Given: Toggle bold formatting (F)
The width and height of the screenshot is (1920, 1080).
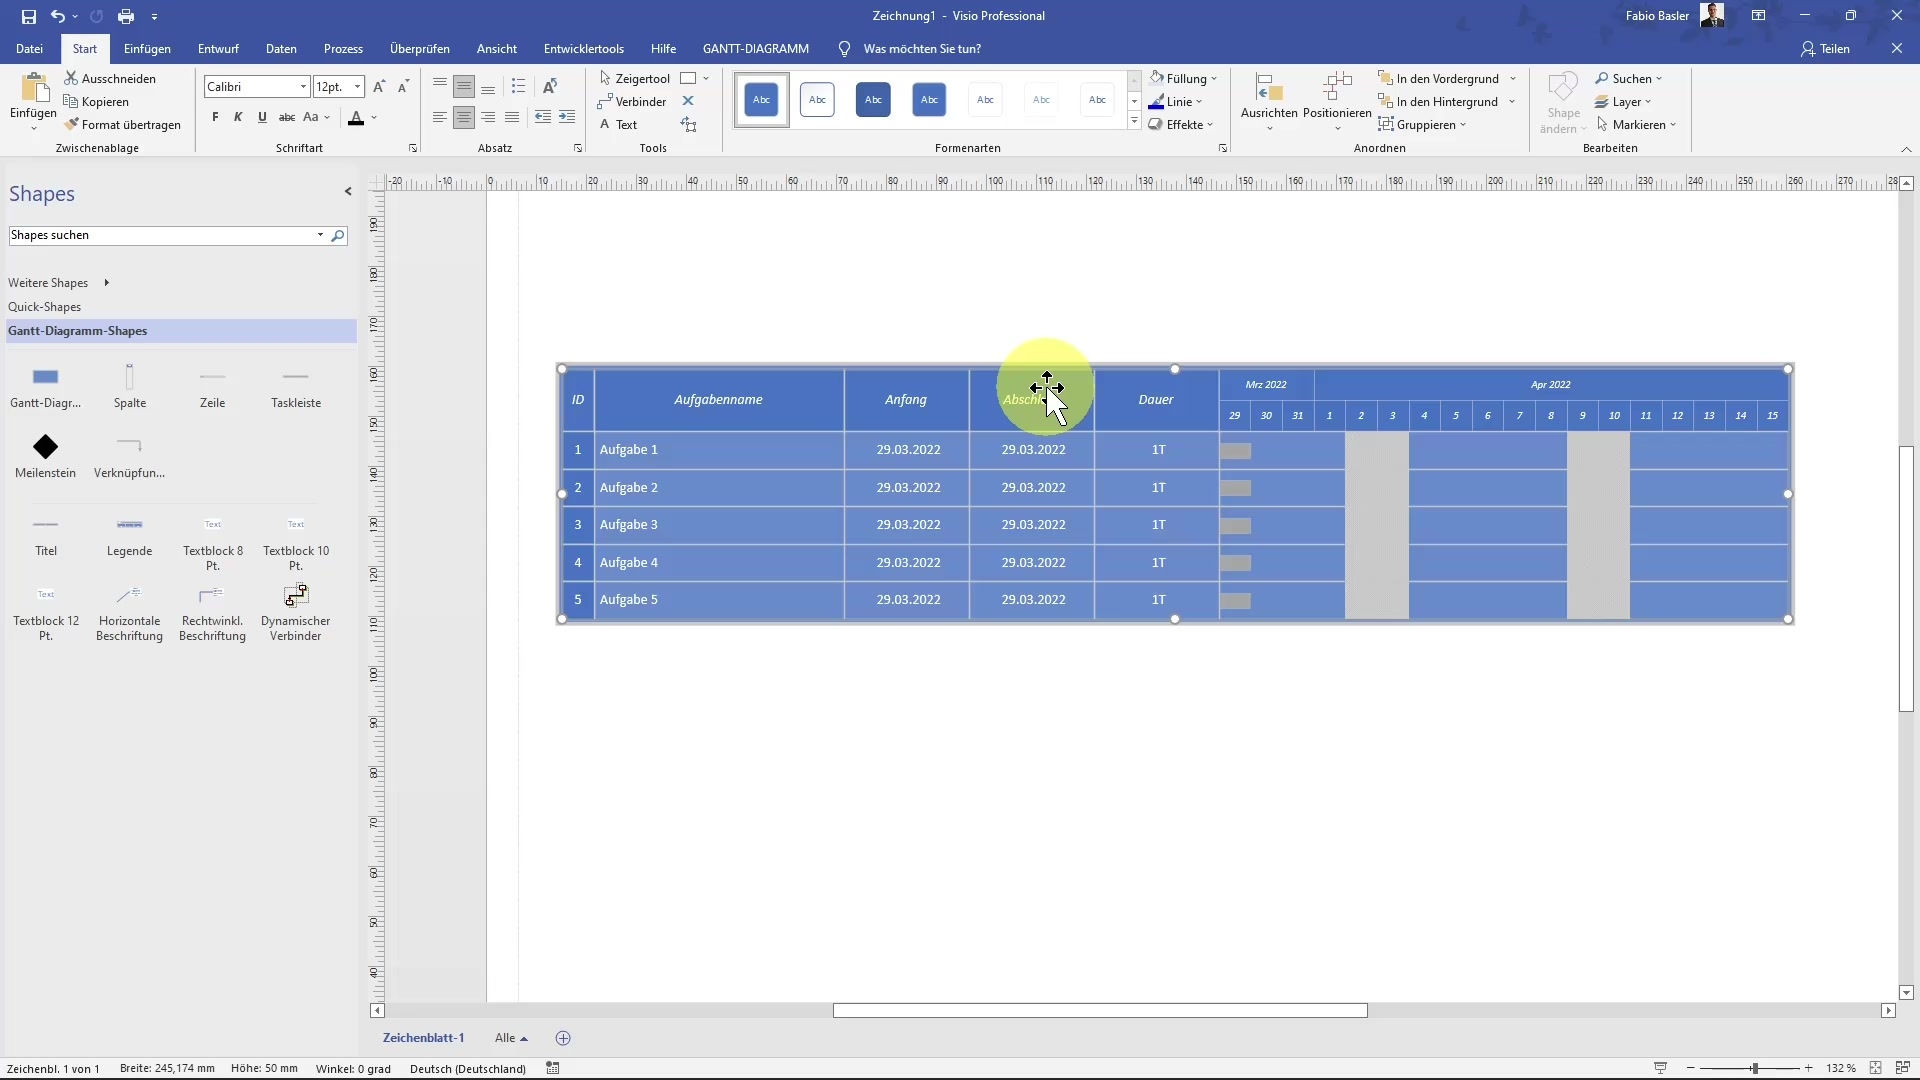Looking at the screenshot, I should point(214,117).
